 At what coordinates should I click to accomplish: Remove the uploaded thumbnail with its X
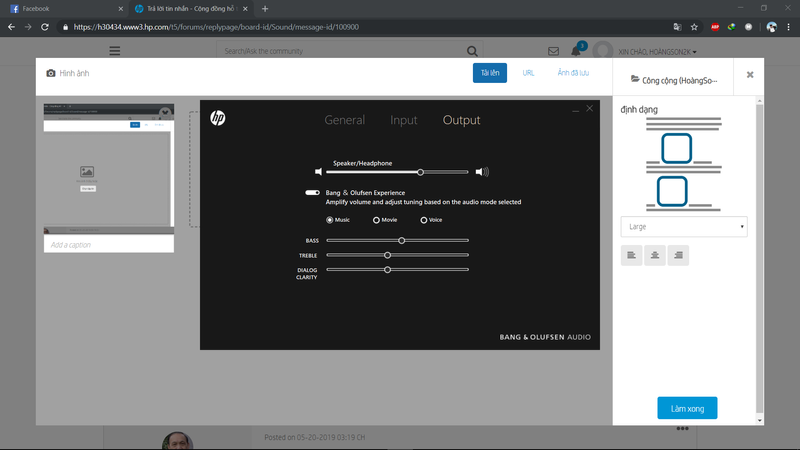coord(165,112)
